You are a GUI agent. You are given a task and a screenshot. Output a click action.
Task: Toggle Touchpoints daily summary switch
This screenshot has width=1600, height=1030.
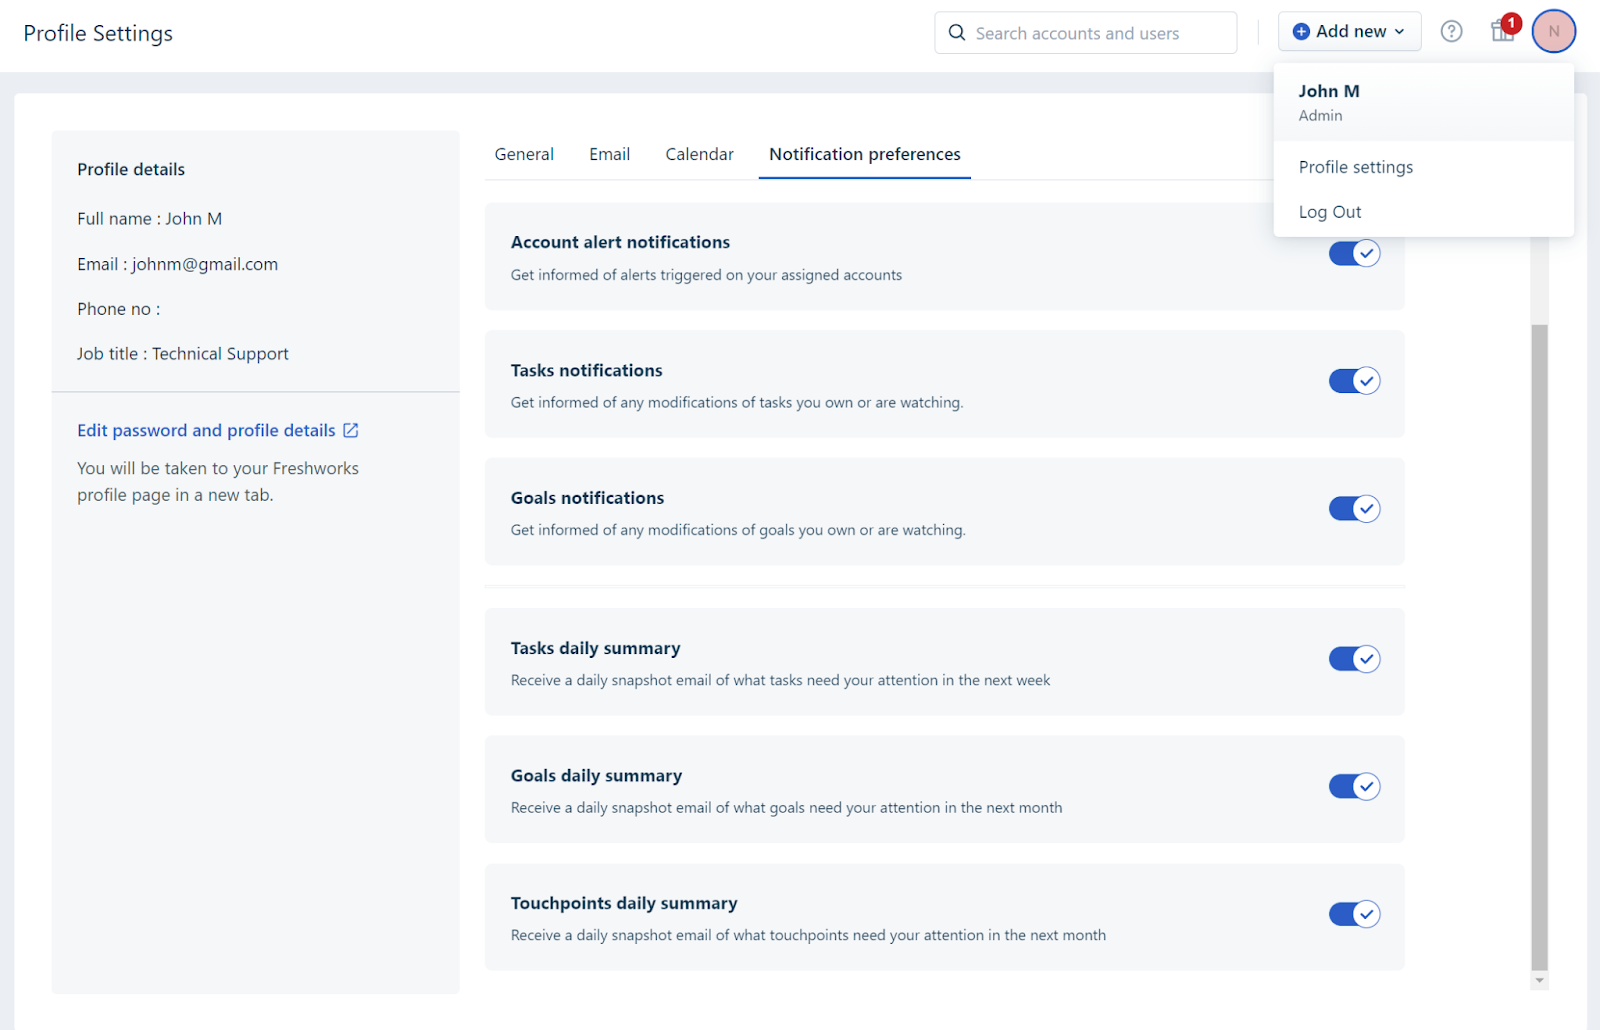1354,914
